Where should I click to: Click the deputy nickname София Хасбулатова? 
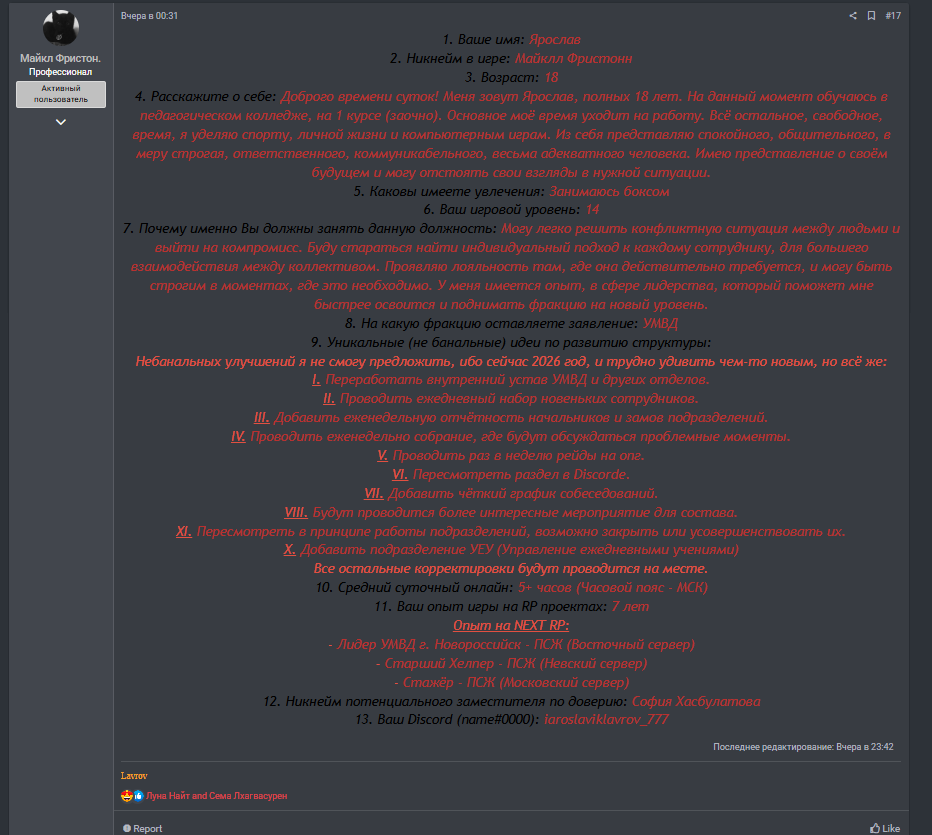pos(695,701)
